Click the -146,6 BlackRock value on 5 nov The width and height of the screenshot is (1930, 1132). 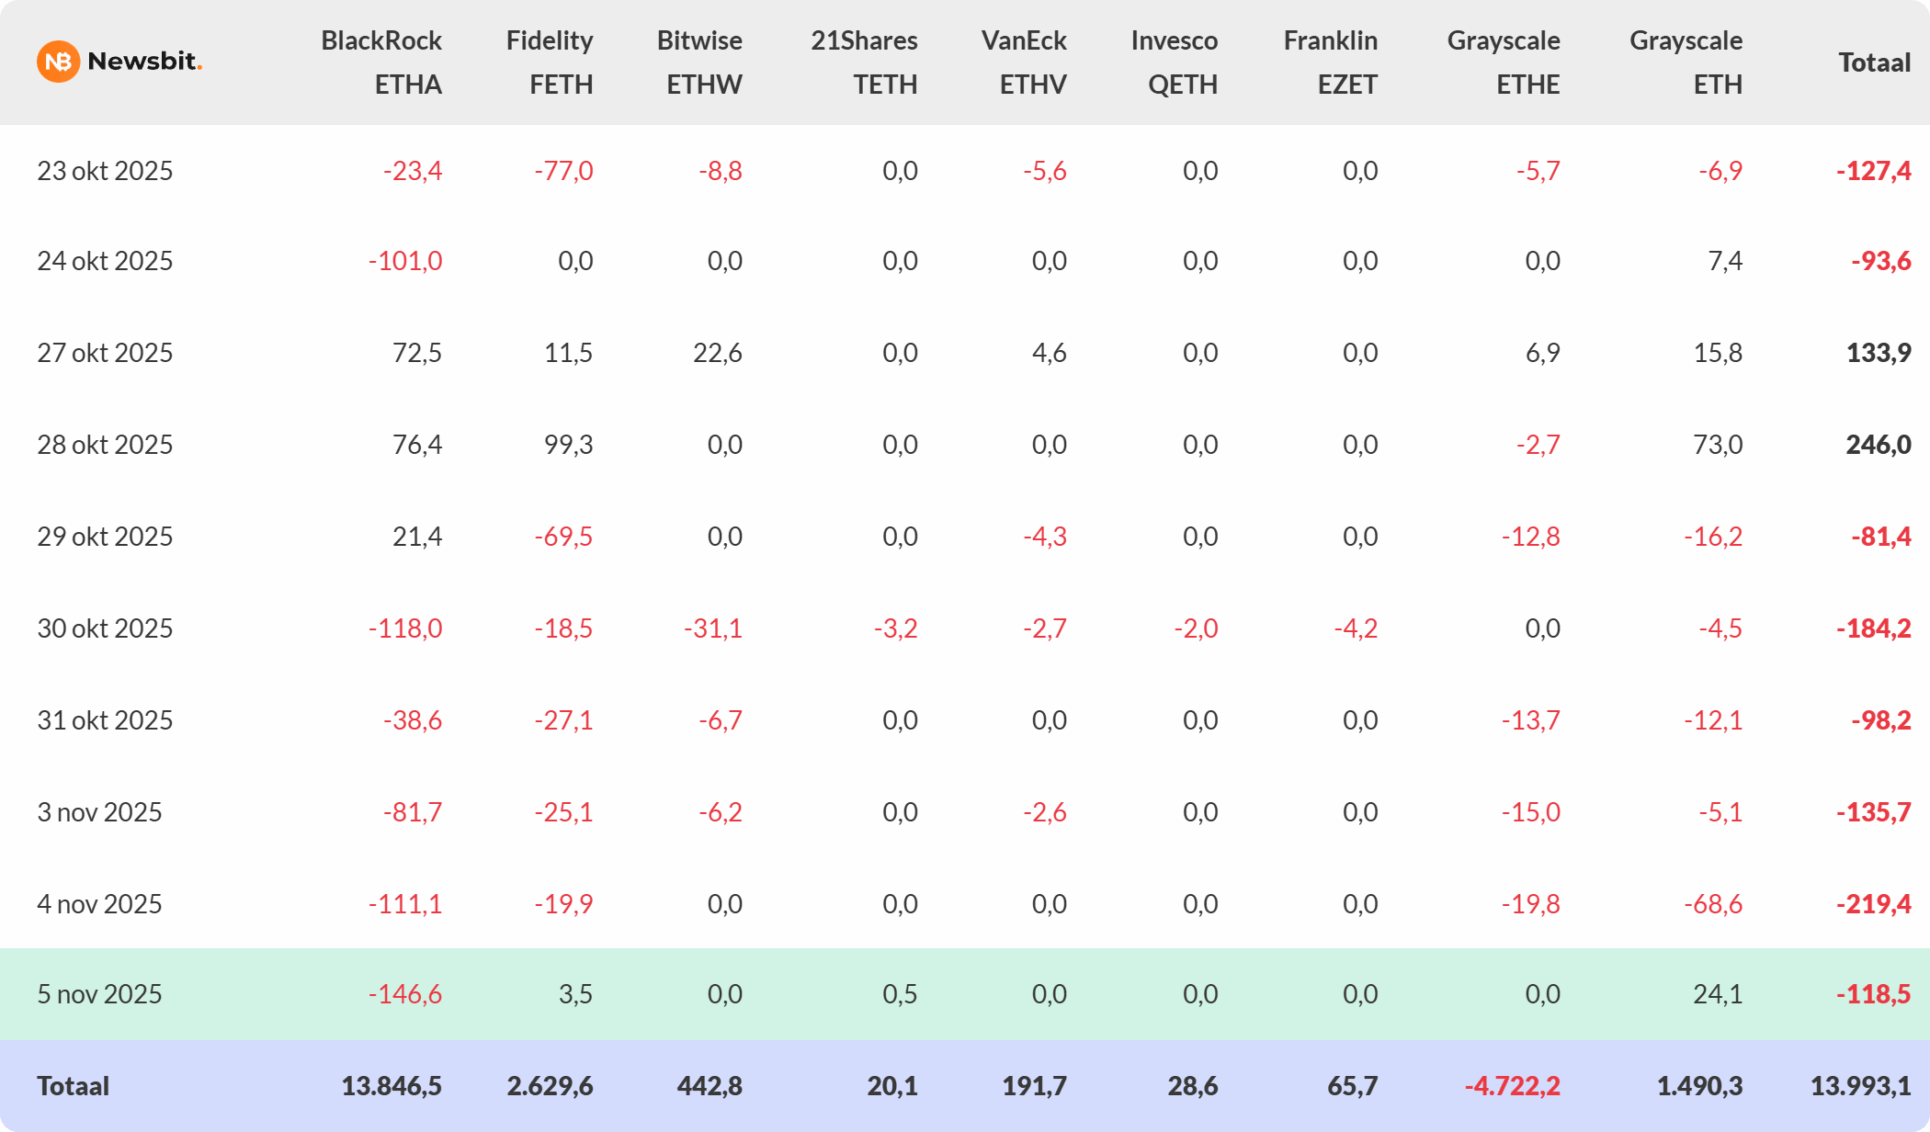coord(405,994)
